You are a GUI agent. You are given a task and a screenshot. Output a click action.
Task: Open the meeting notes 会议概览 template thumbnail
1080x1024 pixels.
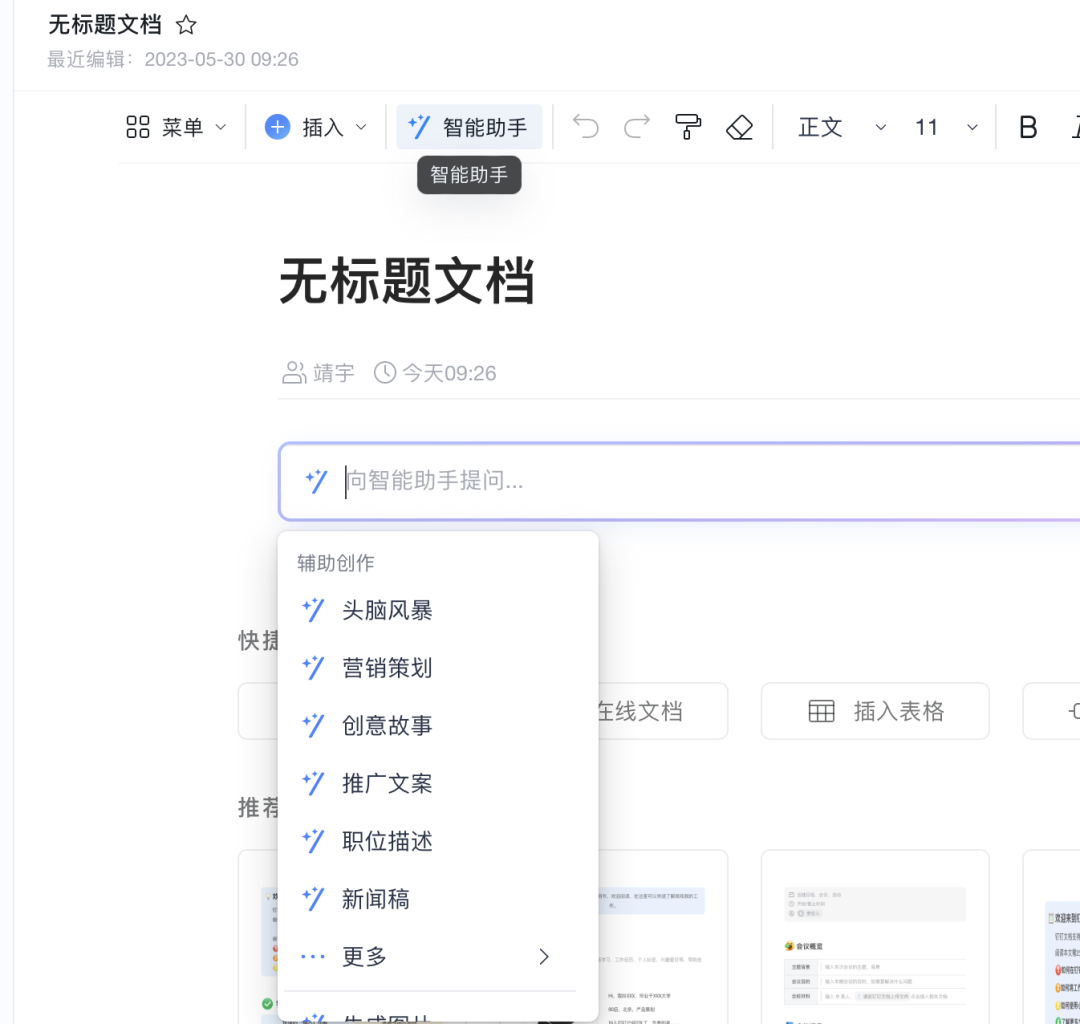coord(875,937)
